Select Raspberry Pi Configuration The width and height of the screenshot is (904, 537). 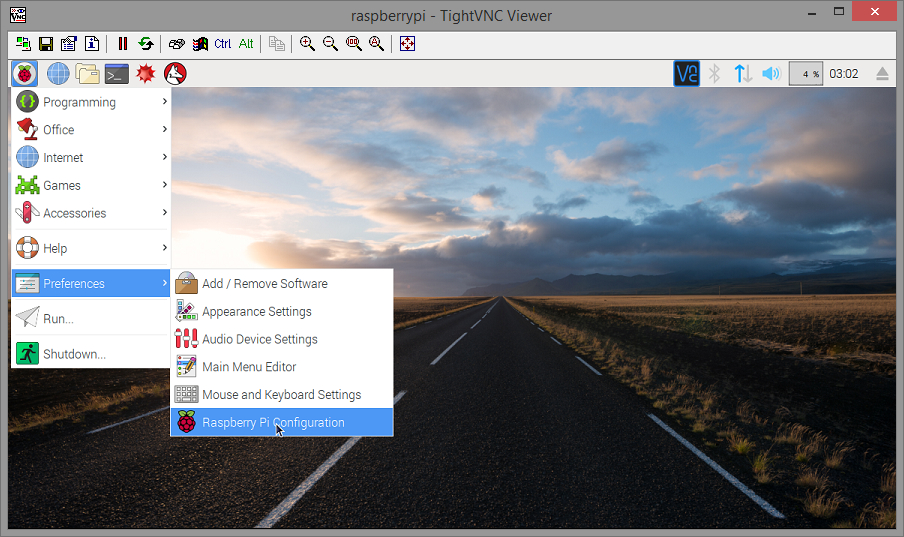[282, 422]
